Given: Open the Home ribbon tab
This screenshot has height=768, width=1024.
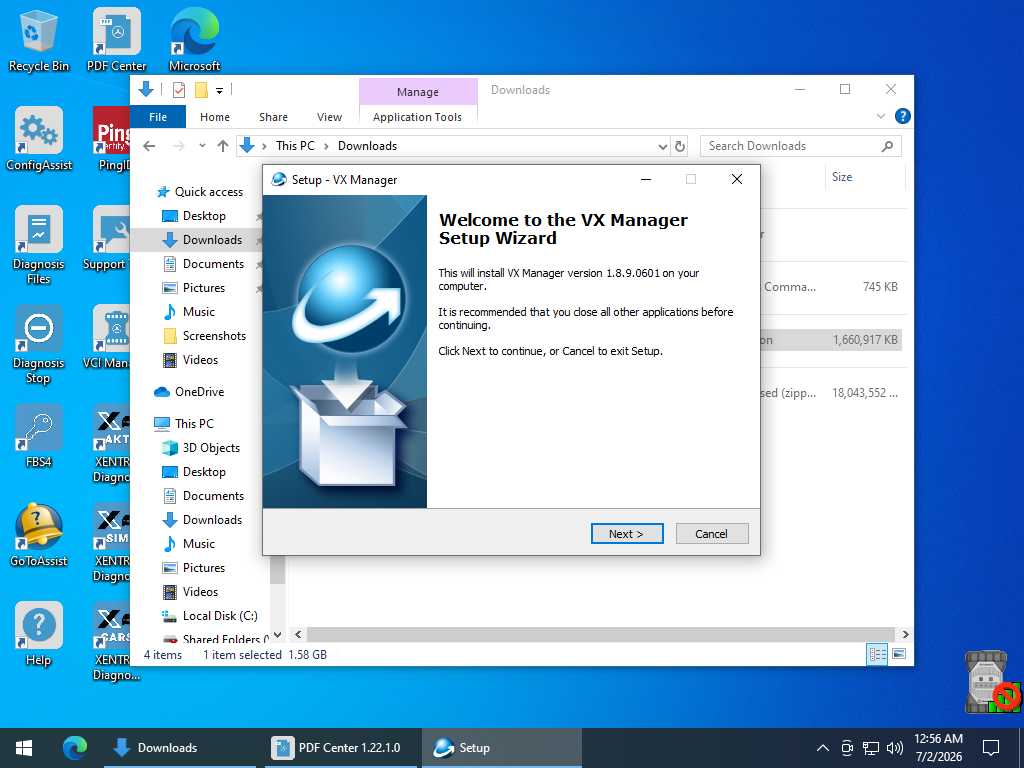Looking at the screenshot, I should pos(215,117).
